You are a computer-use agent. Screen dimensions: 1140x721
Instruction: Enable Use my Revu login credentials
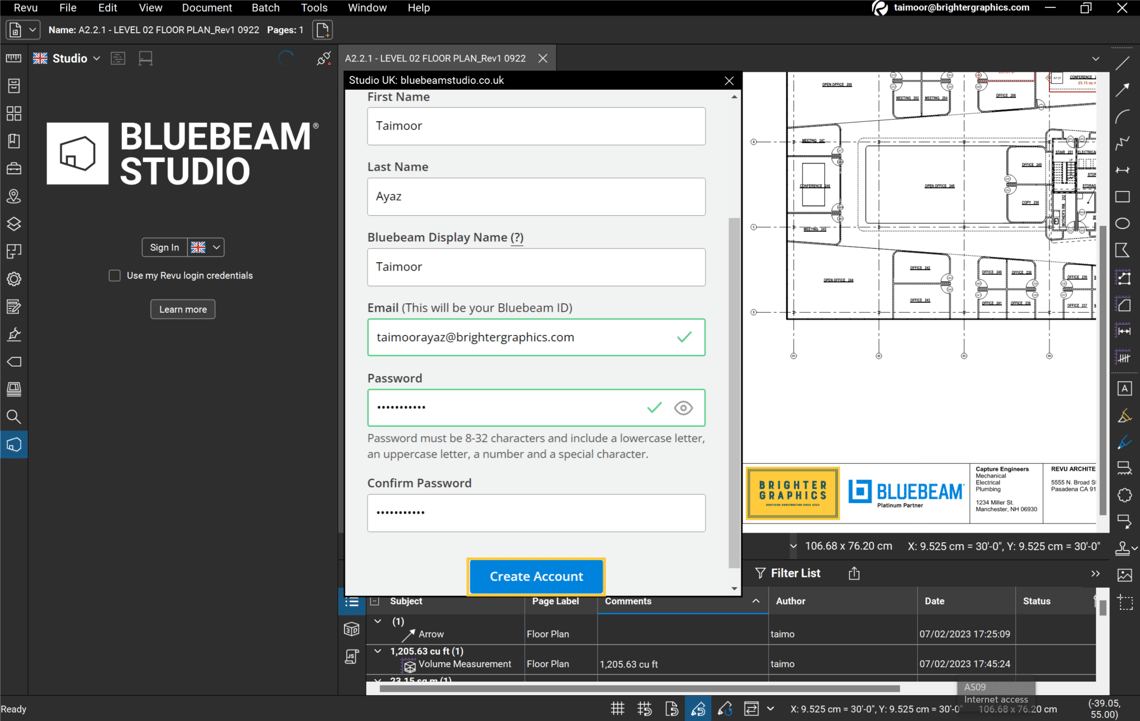(114, 275)
